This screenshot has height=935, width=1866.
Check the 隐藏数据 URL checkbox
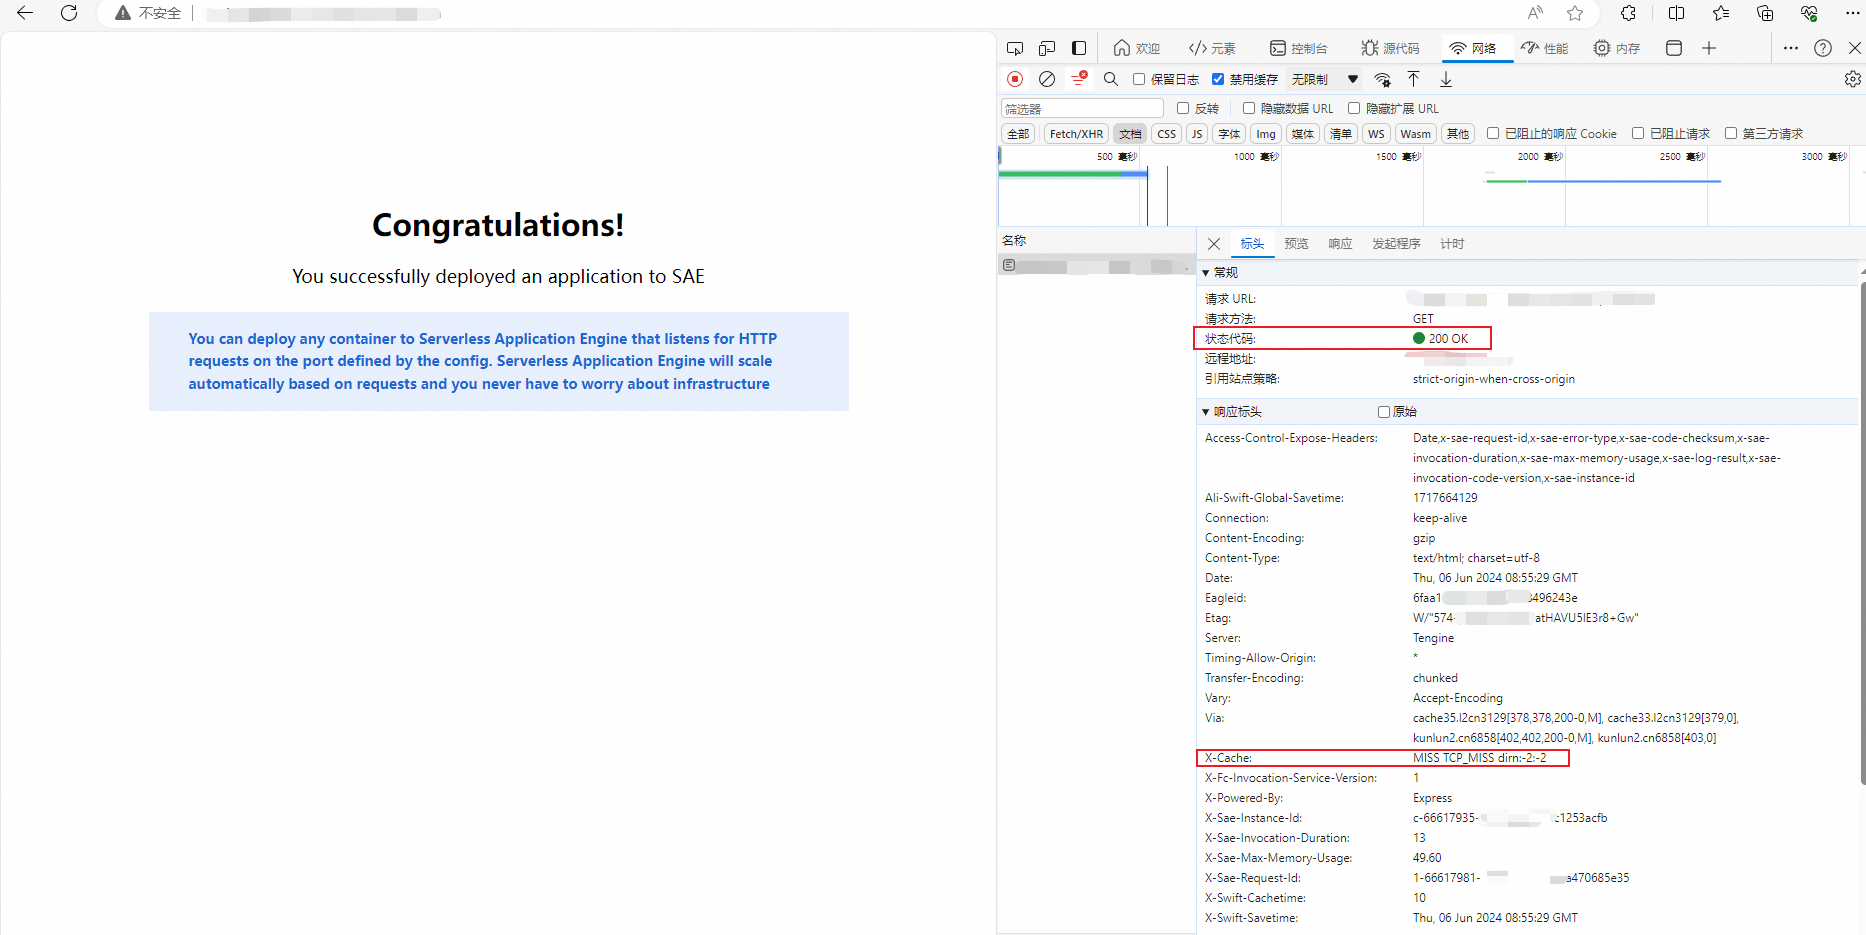(x=1249, y=108)
